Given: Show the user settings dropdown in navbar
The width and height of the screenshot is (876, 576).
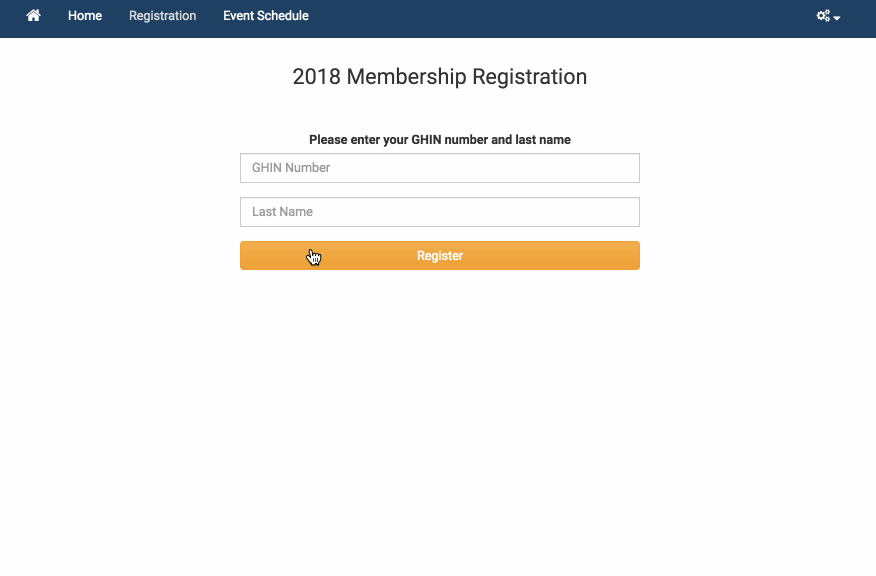Looking at the screenshot, I should point(829,16).
